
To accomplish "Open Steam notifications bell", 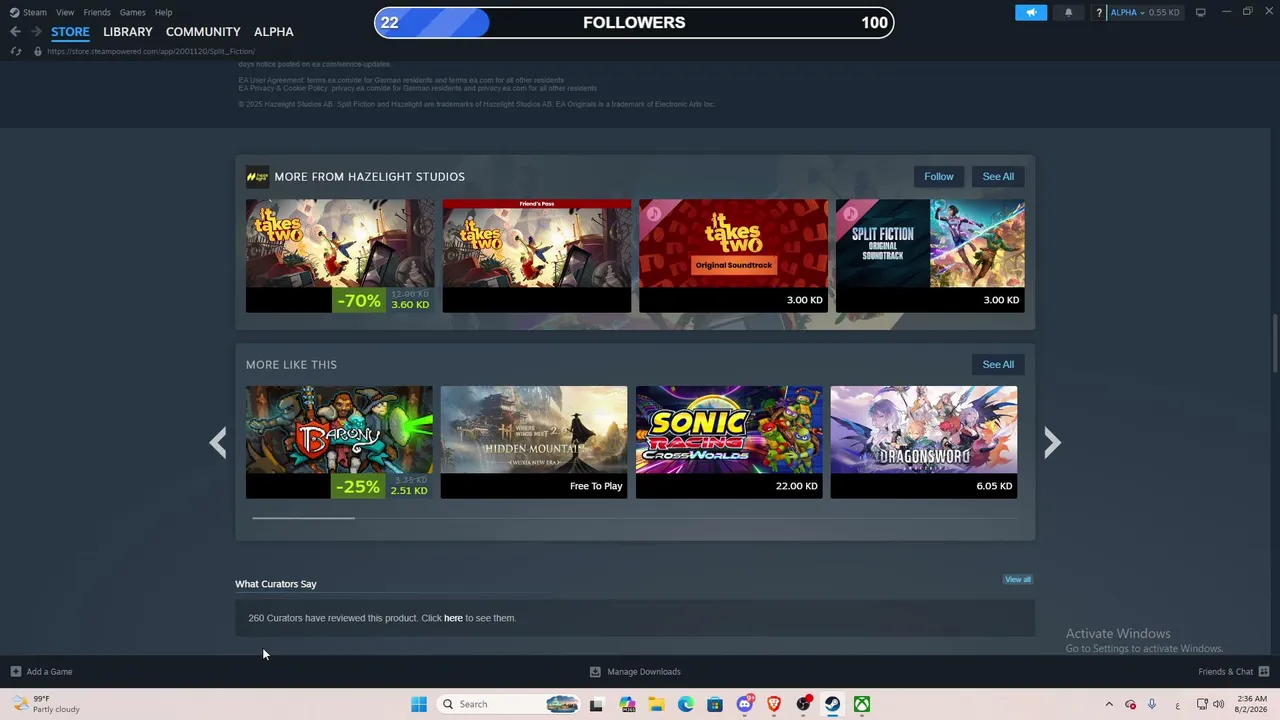I will tap(1068, 12).
